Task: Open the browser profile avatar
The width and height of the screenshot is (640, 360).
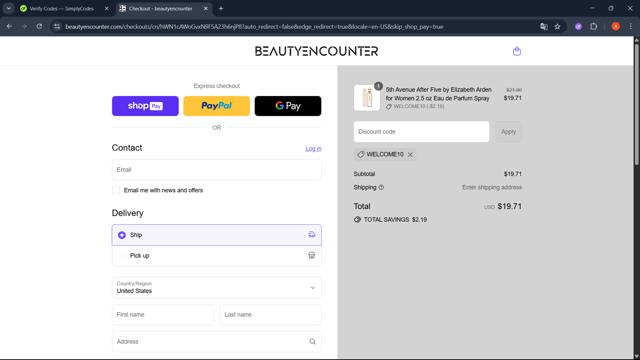Action: click(x=616, y=27)
